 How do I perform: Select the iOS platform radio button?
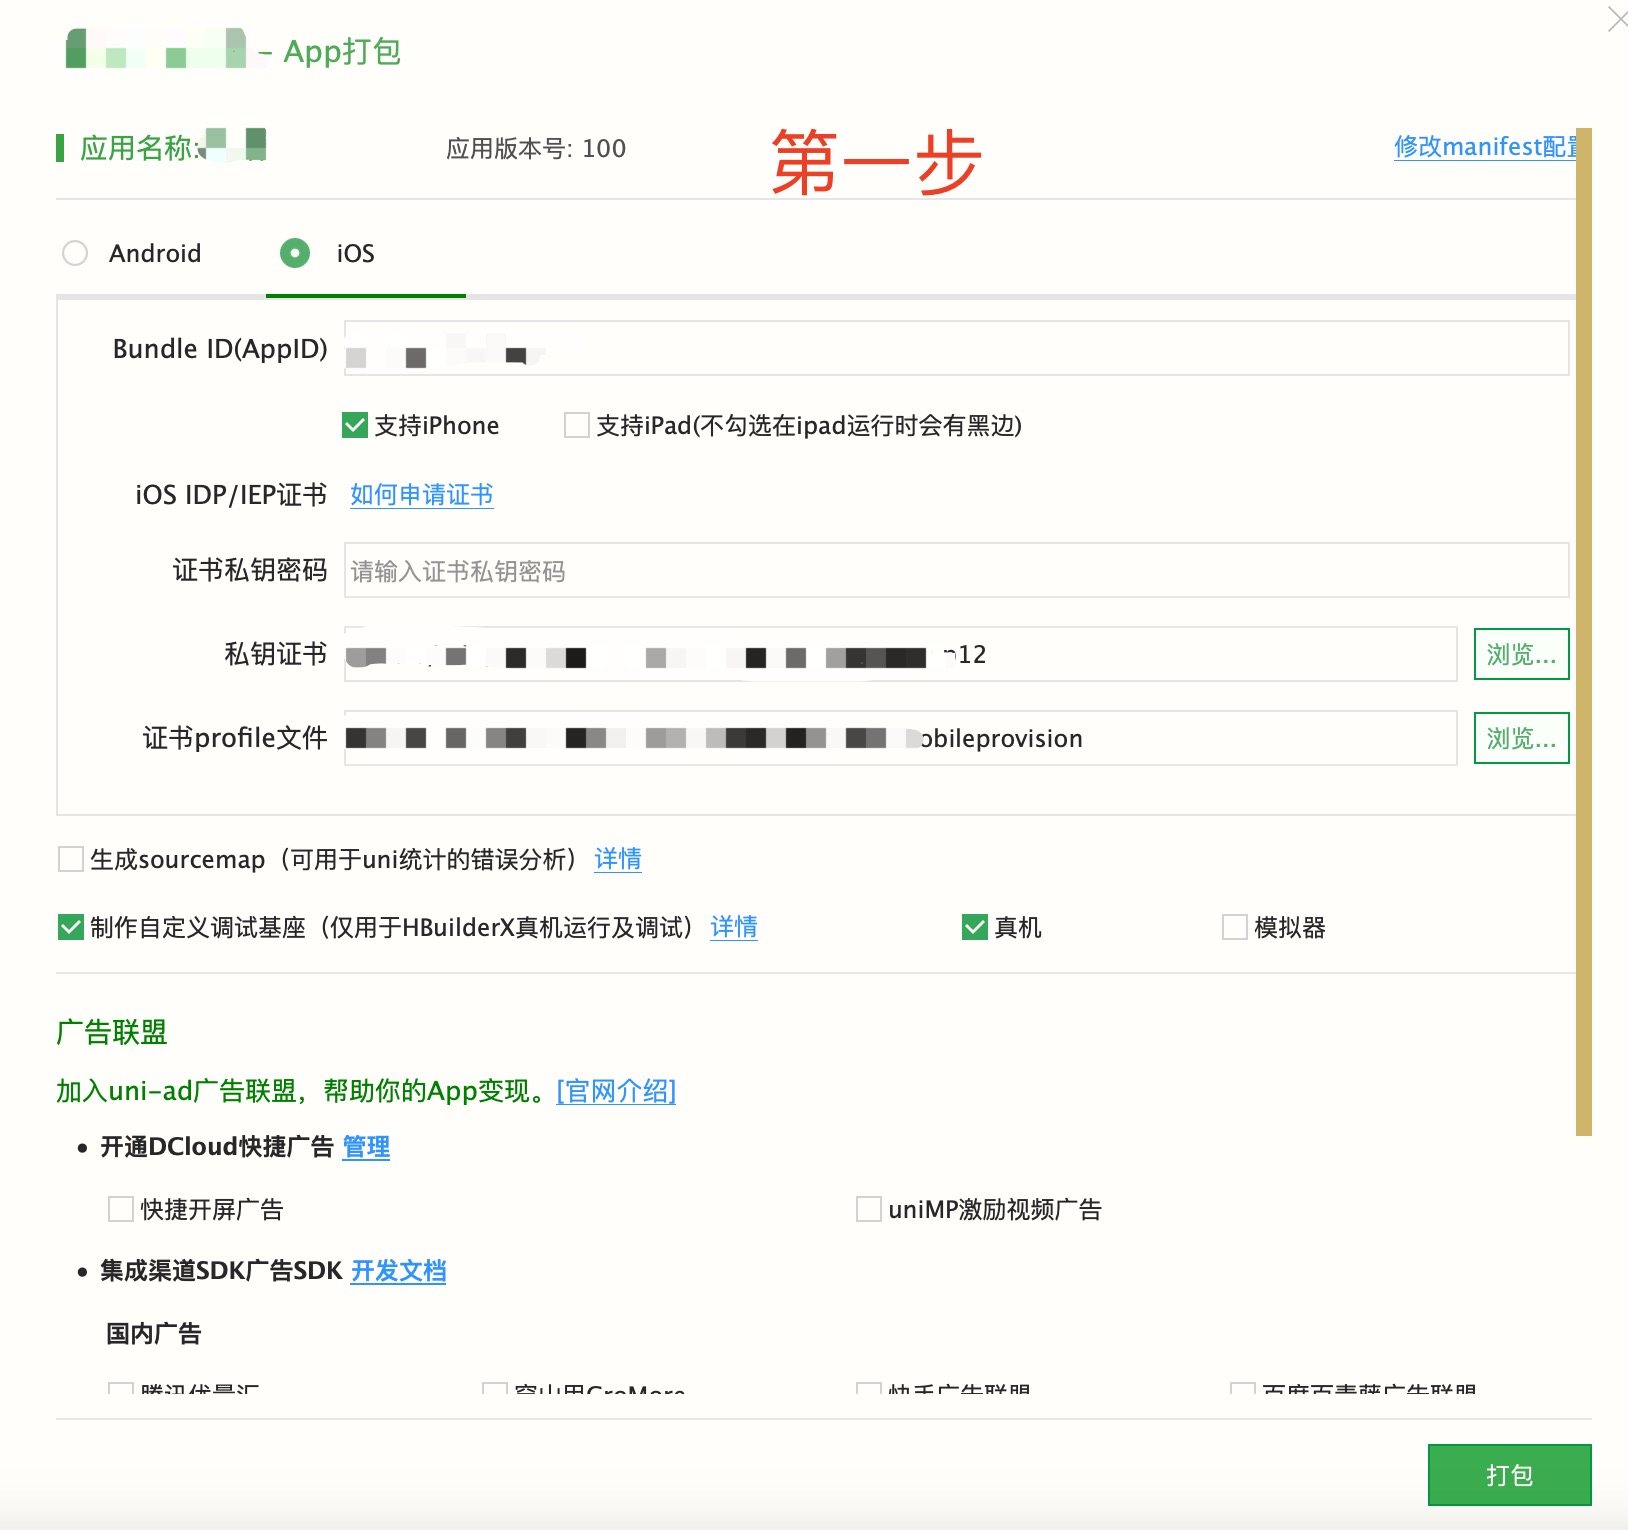(x=294, y=253)
